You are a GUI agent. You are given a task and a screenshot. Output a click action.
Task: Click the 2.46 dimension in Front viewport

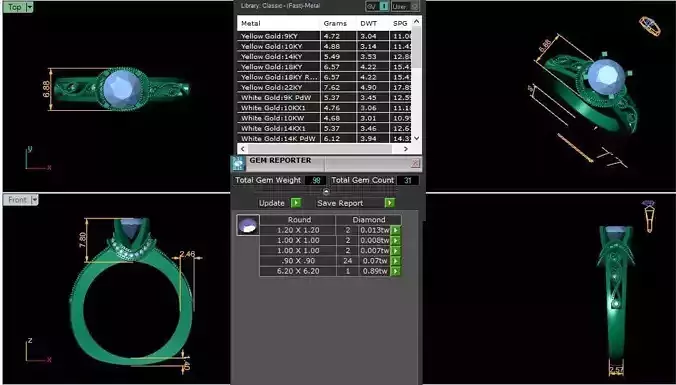[187, 254]
